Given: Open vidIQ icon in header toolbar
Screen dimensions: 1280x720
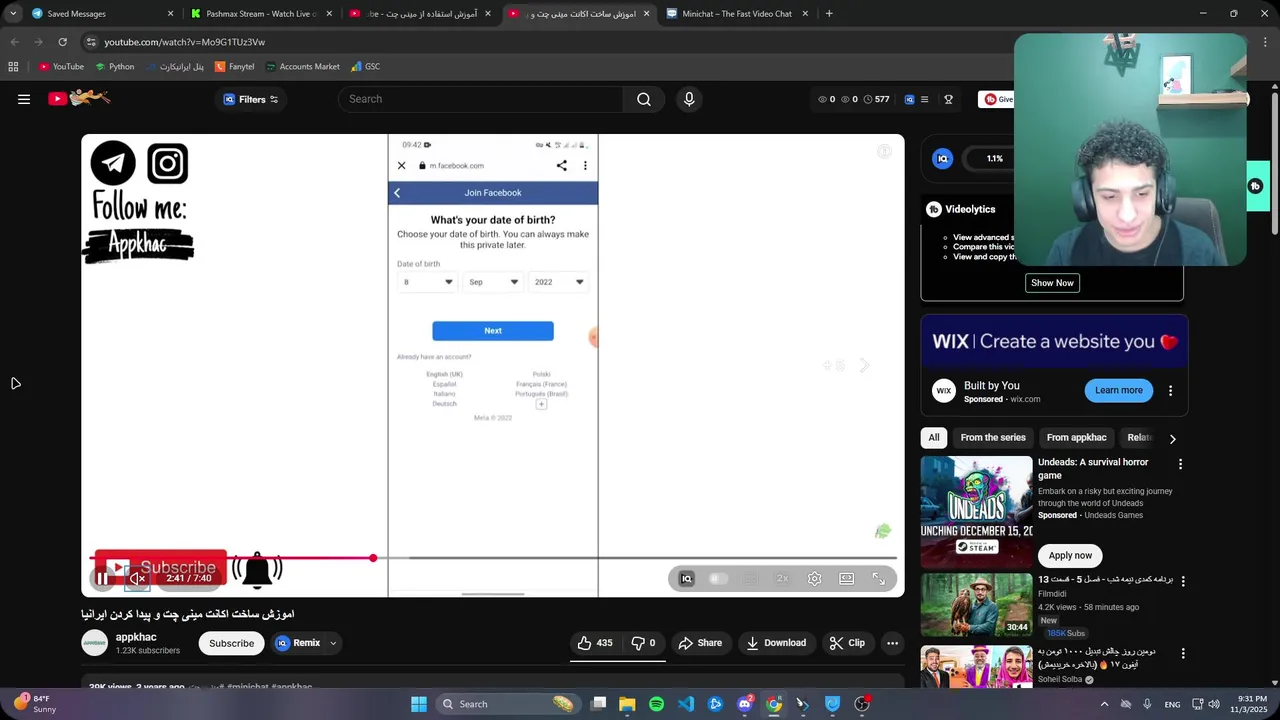Looking at the screenshot, I should [x=909, y=99].
